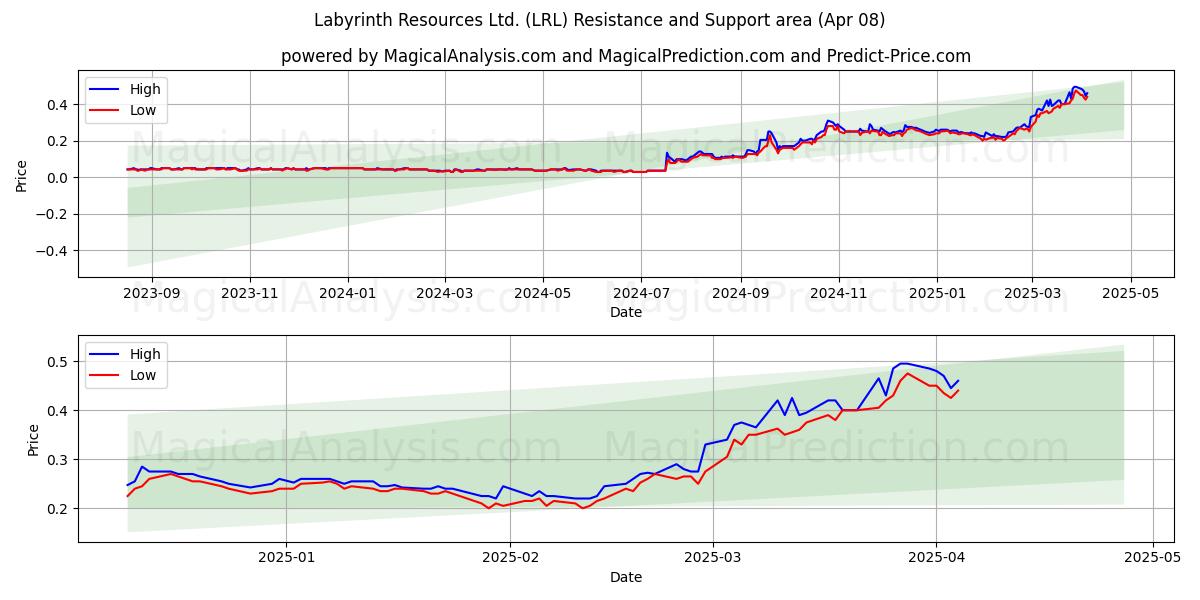Click the '−0.2' y-axis tick label

click(x=53, y=214)
